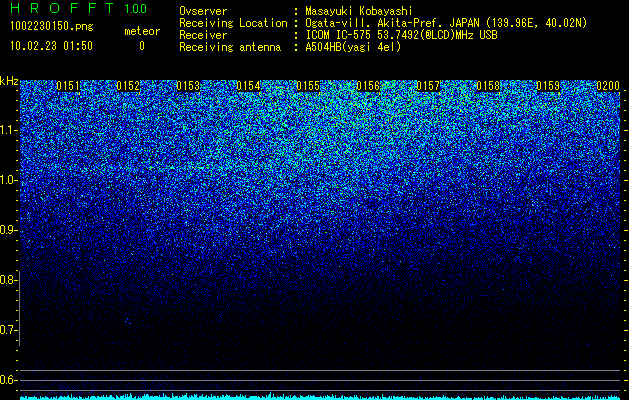Click the A504HB(yagi 4el) antenna text
The width and height of the screenshot is (629, 400).
point(353,47)
